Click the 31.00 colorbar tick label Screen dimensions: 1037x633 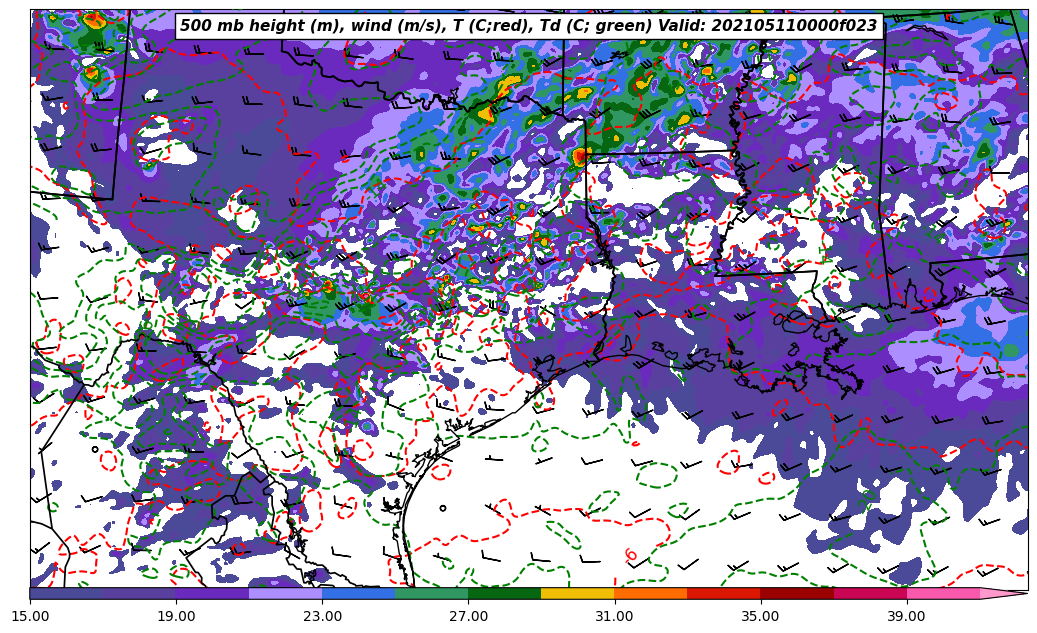(x=614, y=616)
